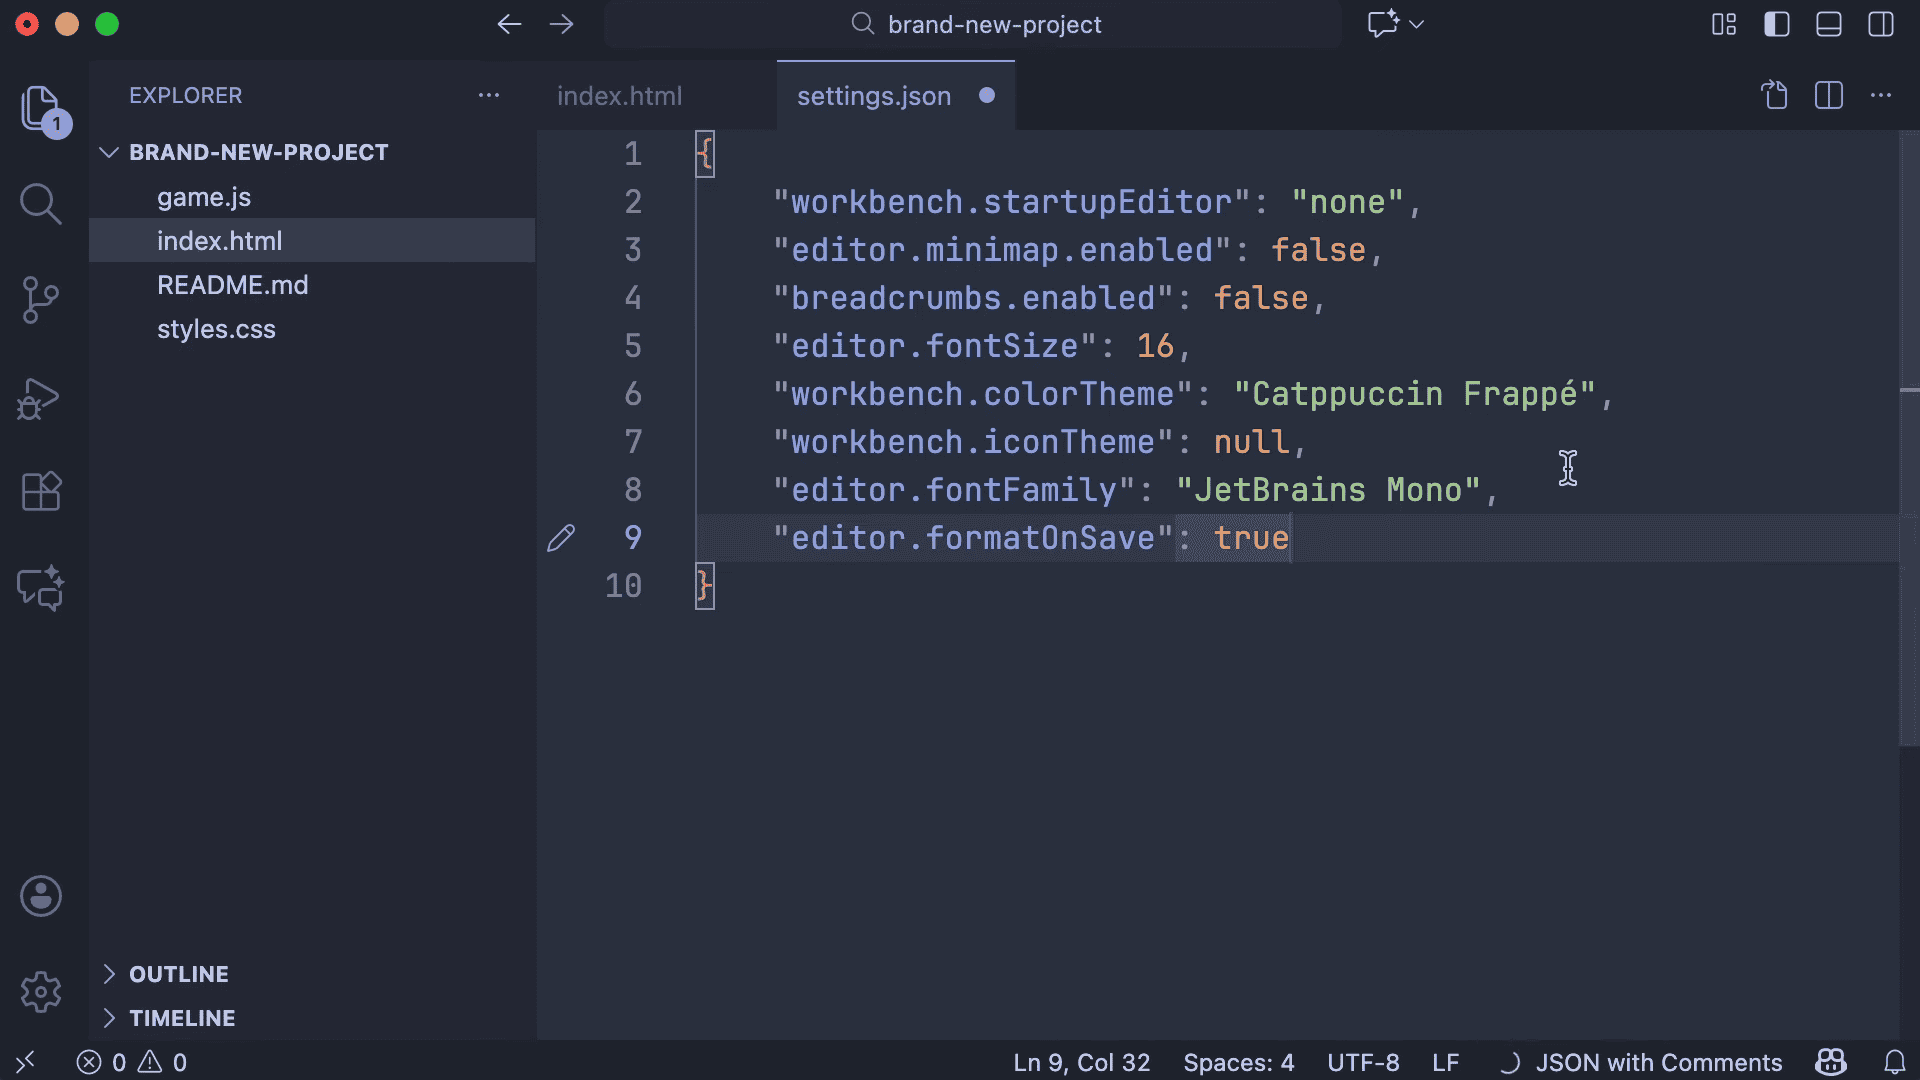This screenshot has width=1920, height=1080.
Task: Click the Open Settings UI icon
Action: (x=1774, y=96)
